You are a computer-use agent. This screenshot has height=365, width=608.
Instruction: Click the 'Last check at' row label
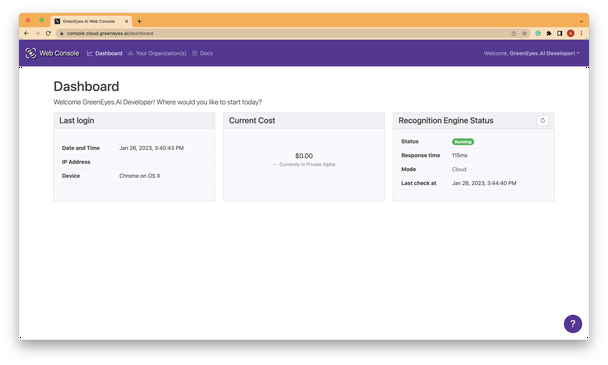point(419,183)
